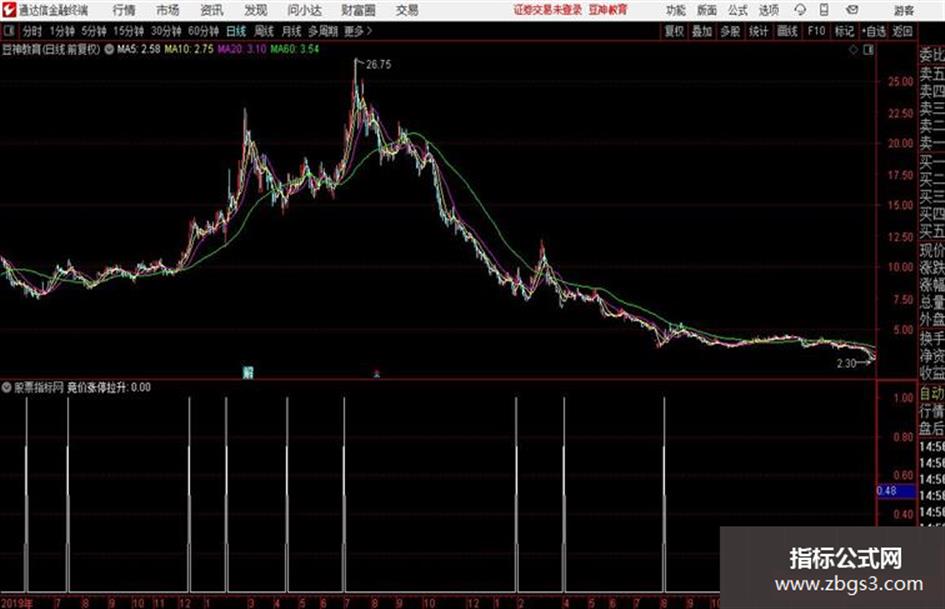Switch to 15分钟 period
Image resolution: width=945 pixels, height=609 pixels.
(129, 31)
